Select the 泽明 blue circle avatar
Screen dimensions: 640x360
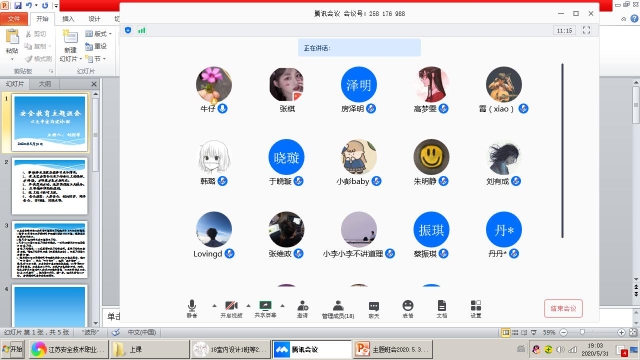[359, 84]
